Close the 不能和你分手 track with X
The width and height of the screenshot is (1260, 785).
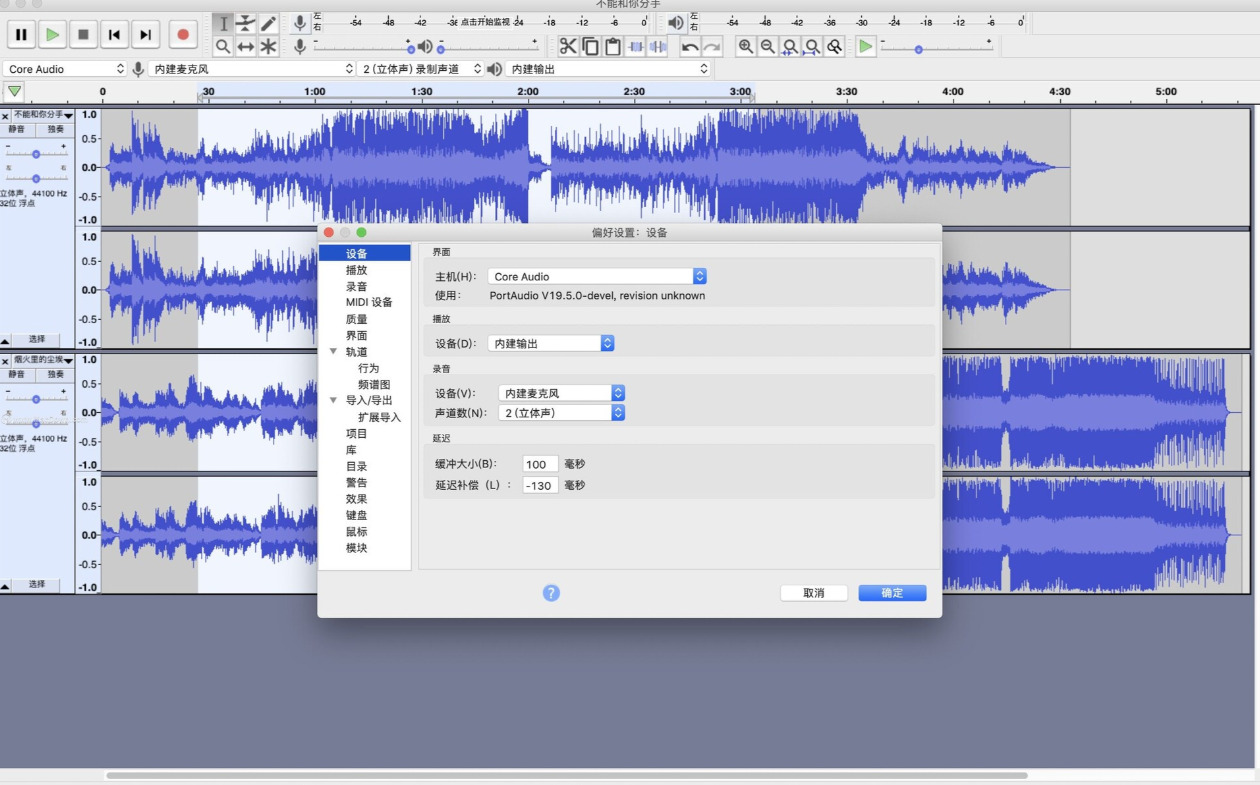(5, 116)
